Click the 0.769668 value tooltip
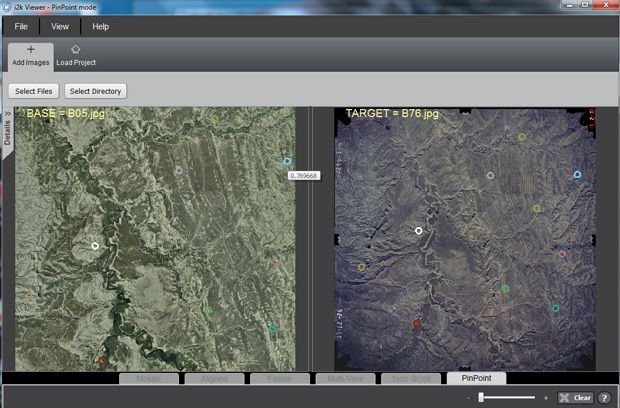Image resolution: width=620 pixels, height=408 pixels. pyautogui.click(x=304, y=176)
